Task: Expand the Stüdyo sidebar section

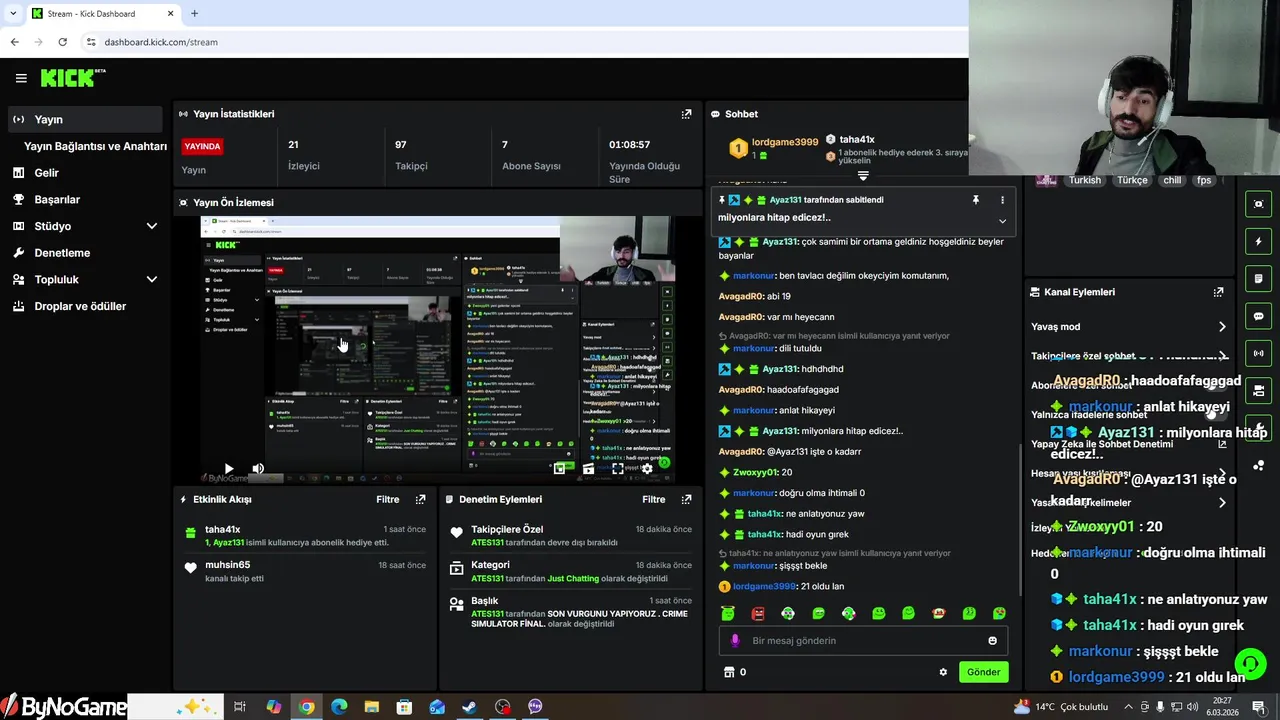Action: (152, 226)
